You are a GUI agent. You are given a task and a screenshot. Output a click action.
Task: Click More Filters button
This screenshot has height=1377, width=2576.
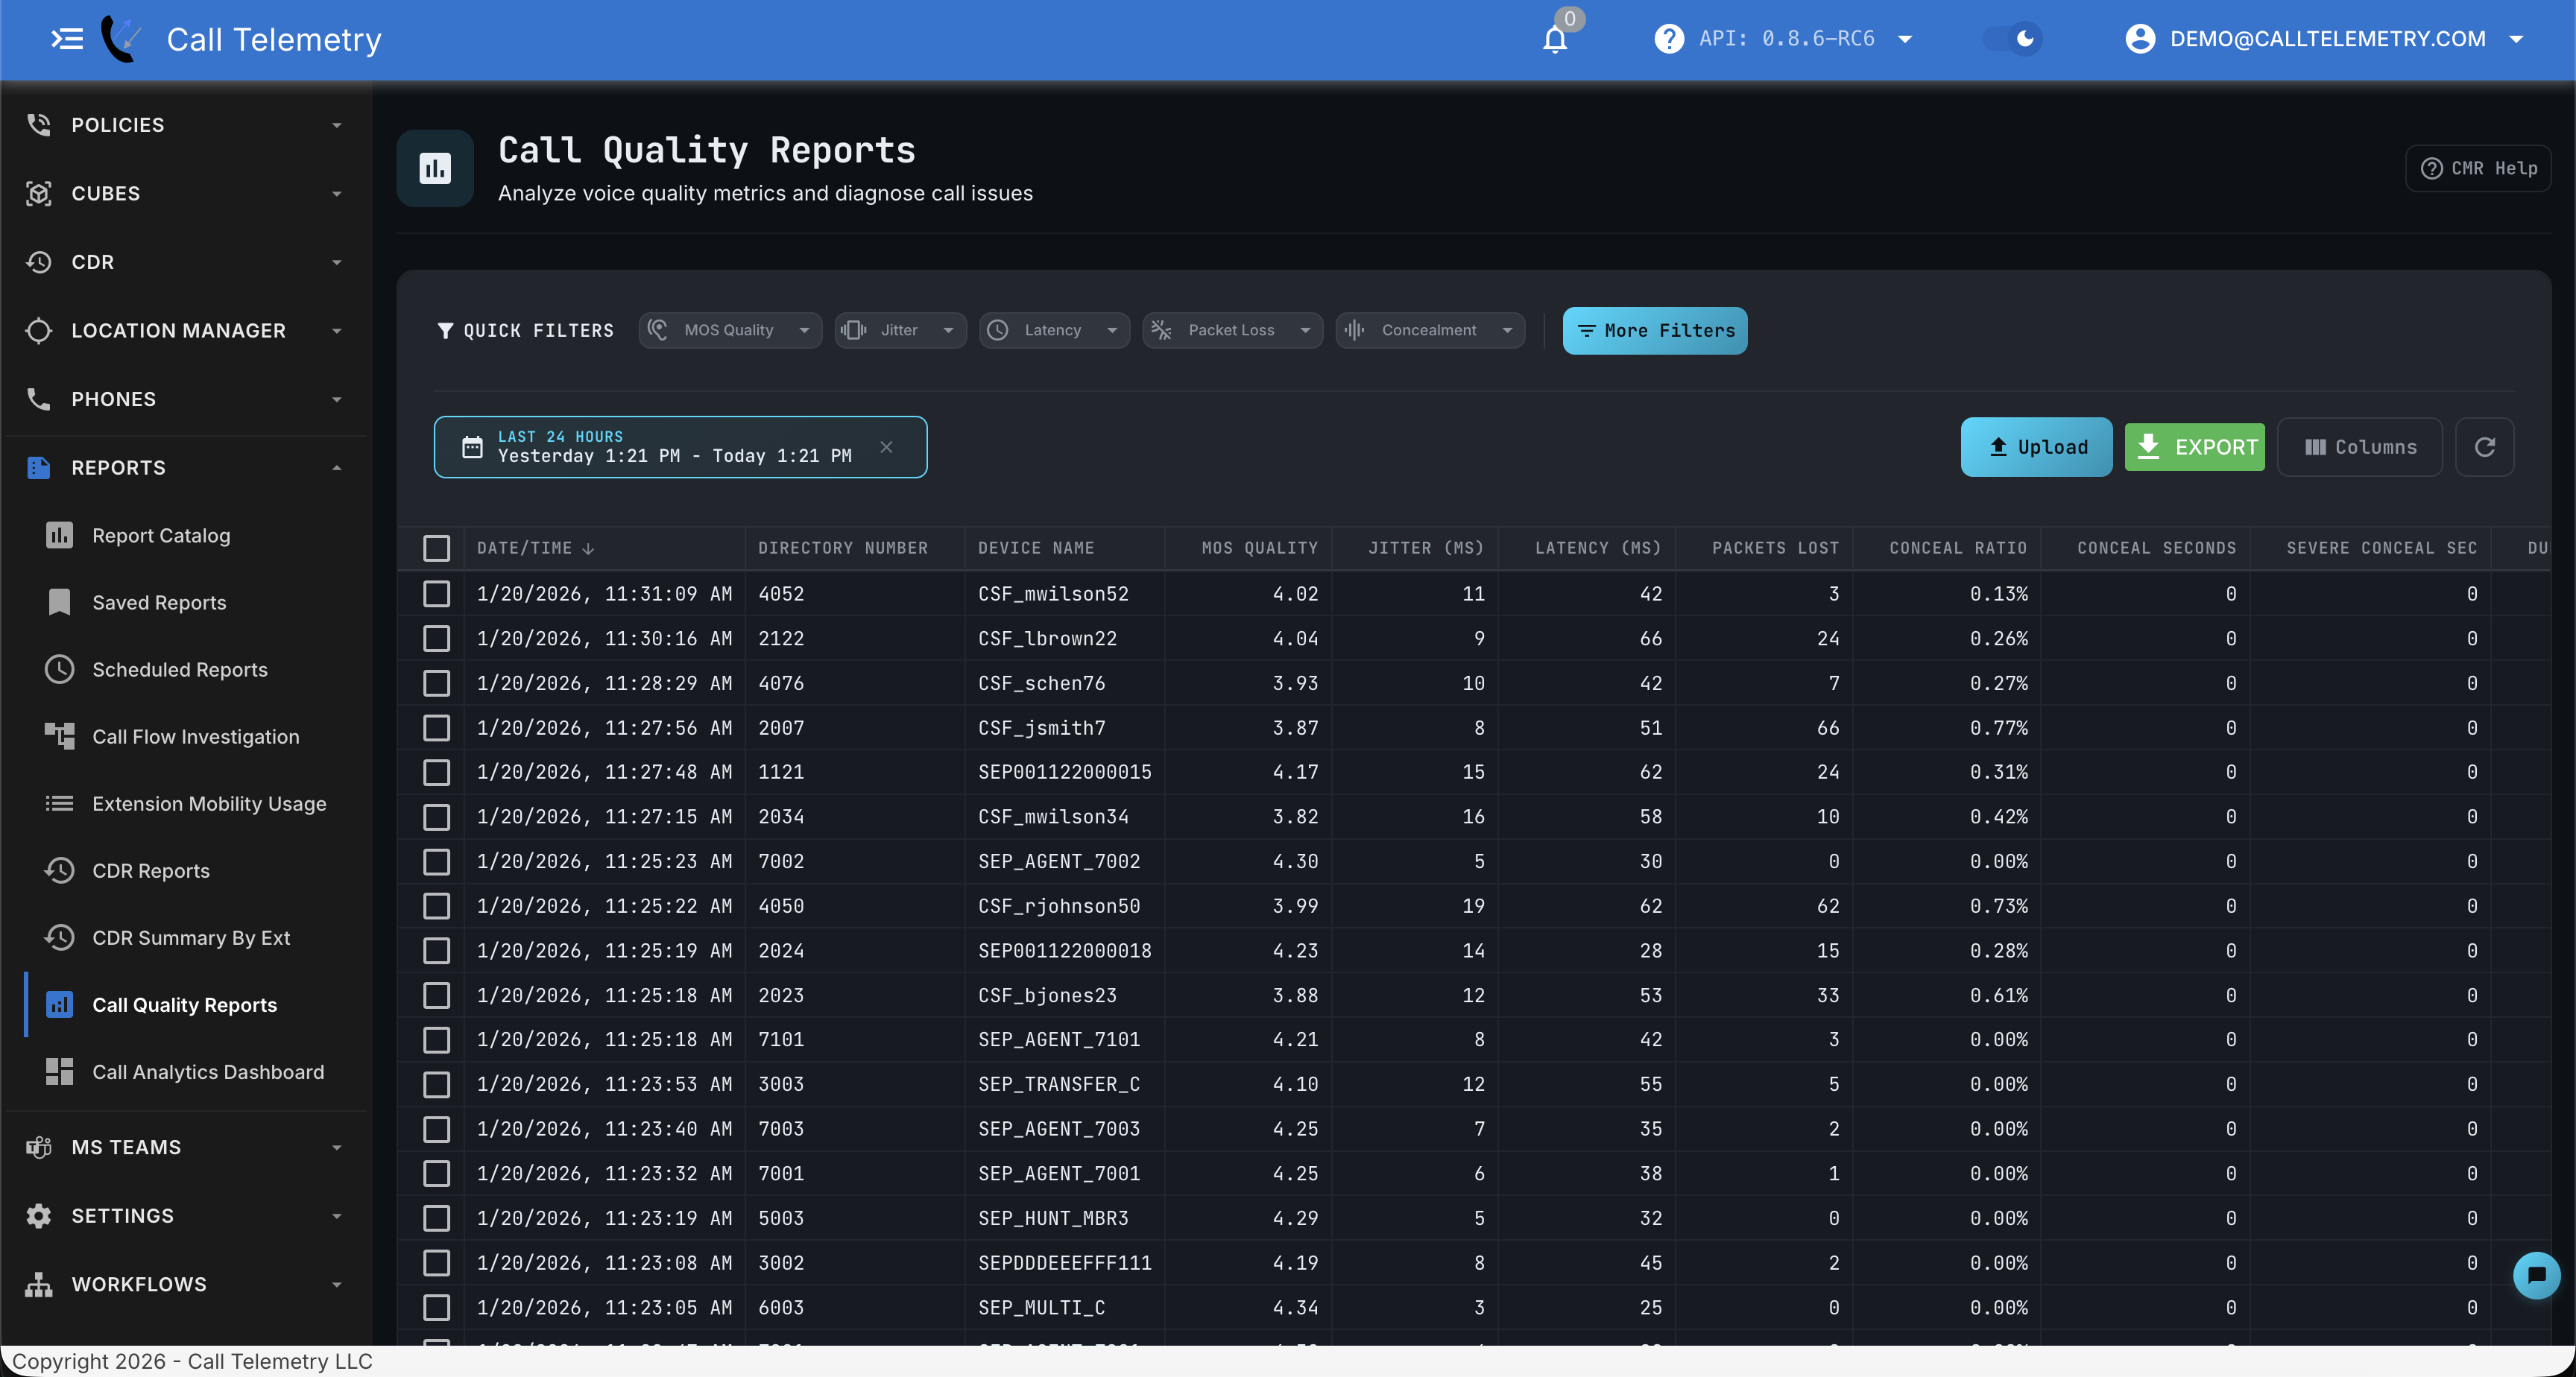coord(1655,330)
